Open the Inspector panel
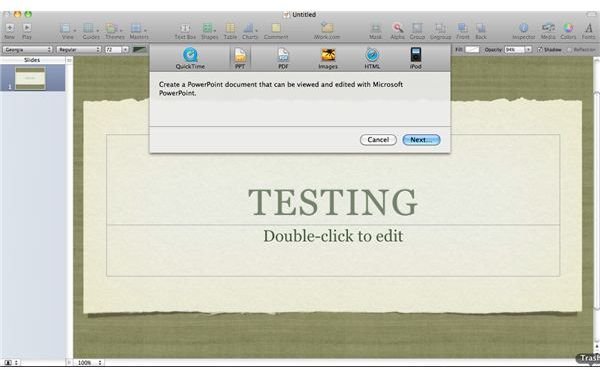This screenshot has width=600, height=370. (523, 31)
